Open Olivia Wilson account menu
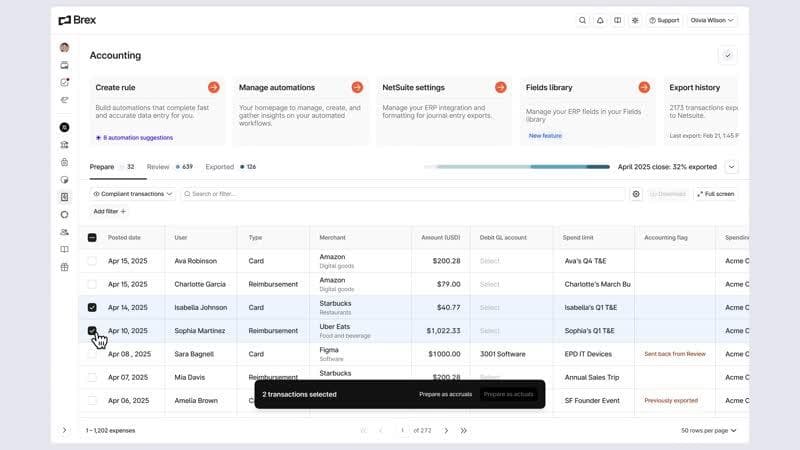The image size is (800, 450). 712,20
